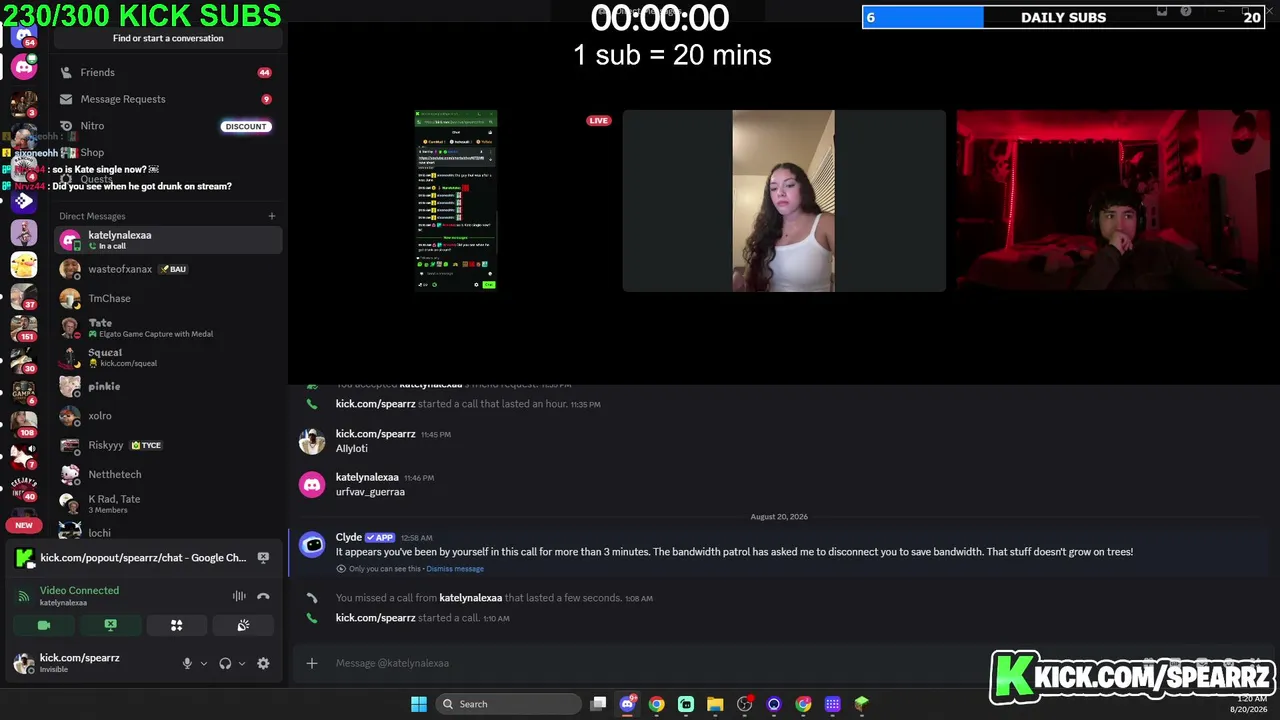This screenshot has width=1280, height=720.
Task: Open the Tate direct message
Action: click(x=168, y=328)
